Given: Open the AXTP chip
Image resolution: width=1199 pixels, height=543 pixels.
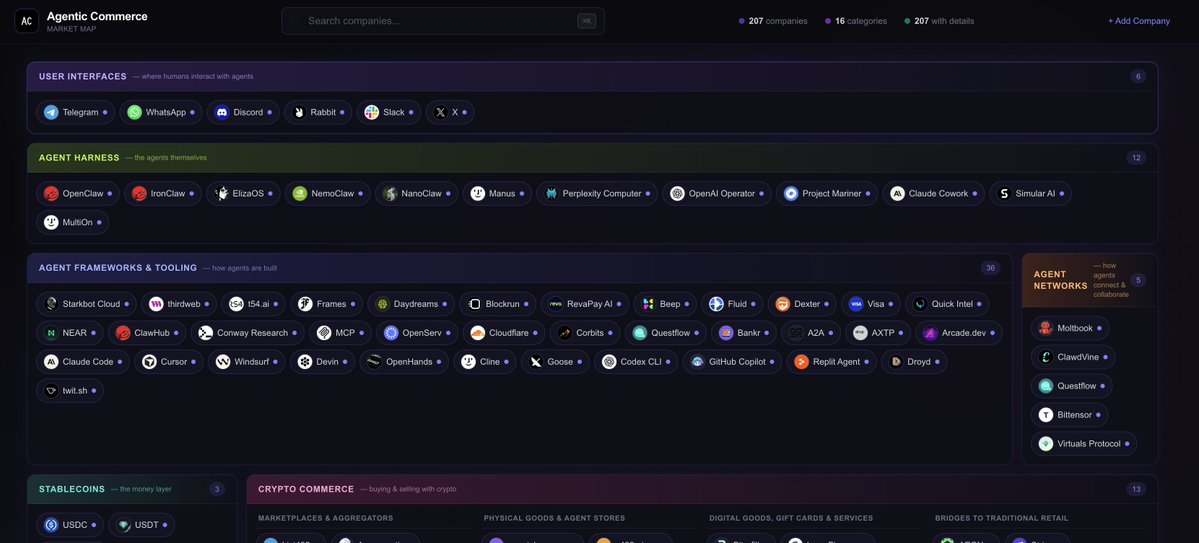Looking at the screenshot, I should pyautogui.click(x=878, y=333).
